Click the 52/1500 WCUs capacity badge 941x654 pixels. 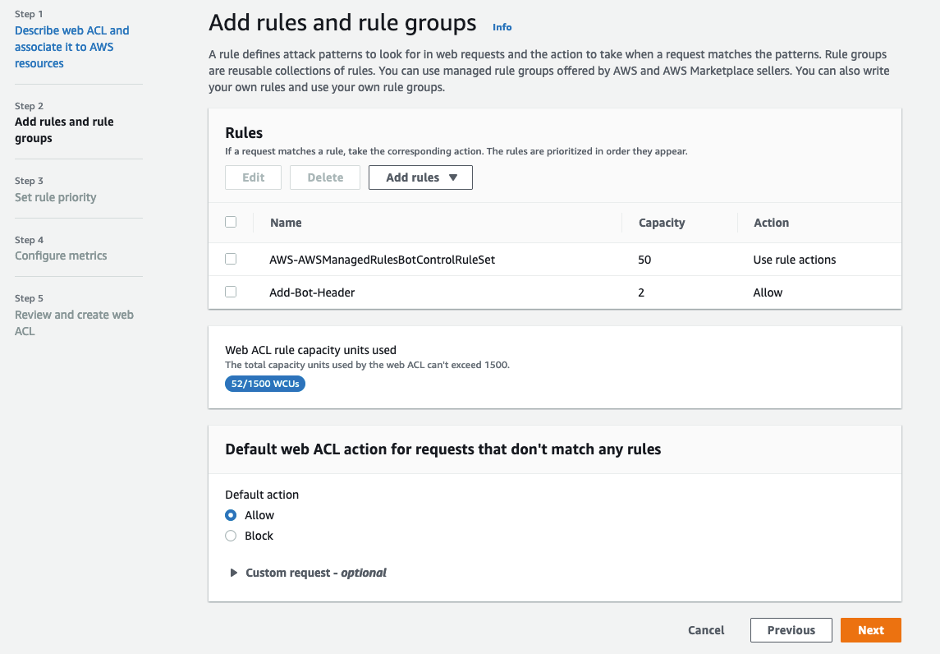(264, 383)
